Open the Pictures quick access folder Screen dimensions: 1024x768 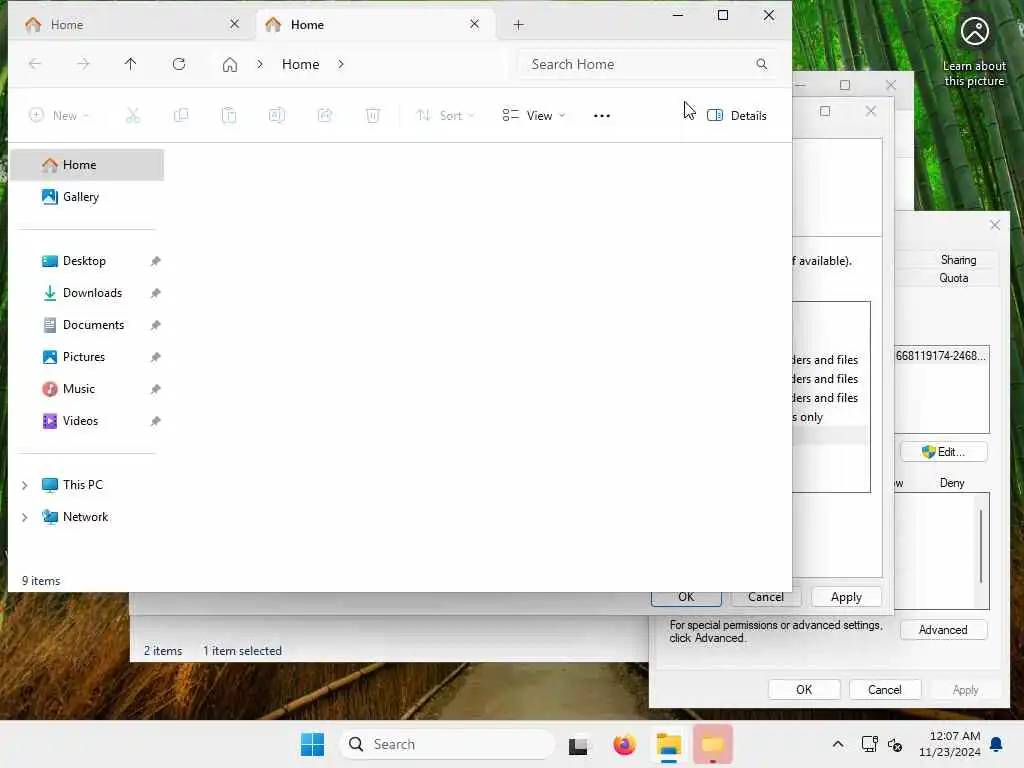pos(84,357)
